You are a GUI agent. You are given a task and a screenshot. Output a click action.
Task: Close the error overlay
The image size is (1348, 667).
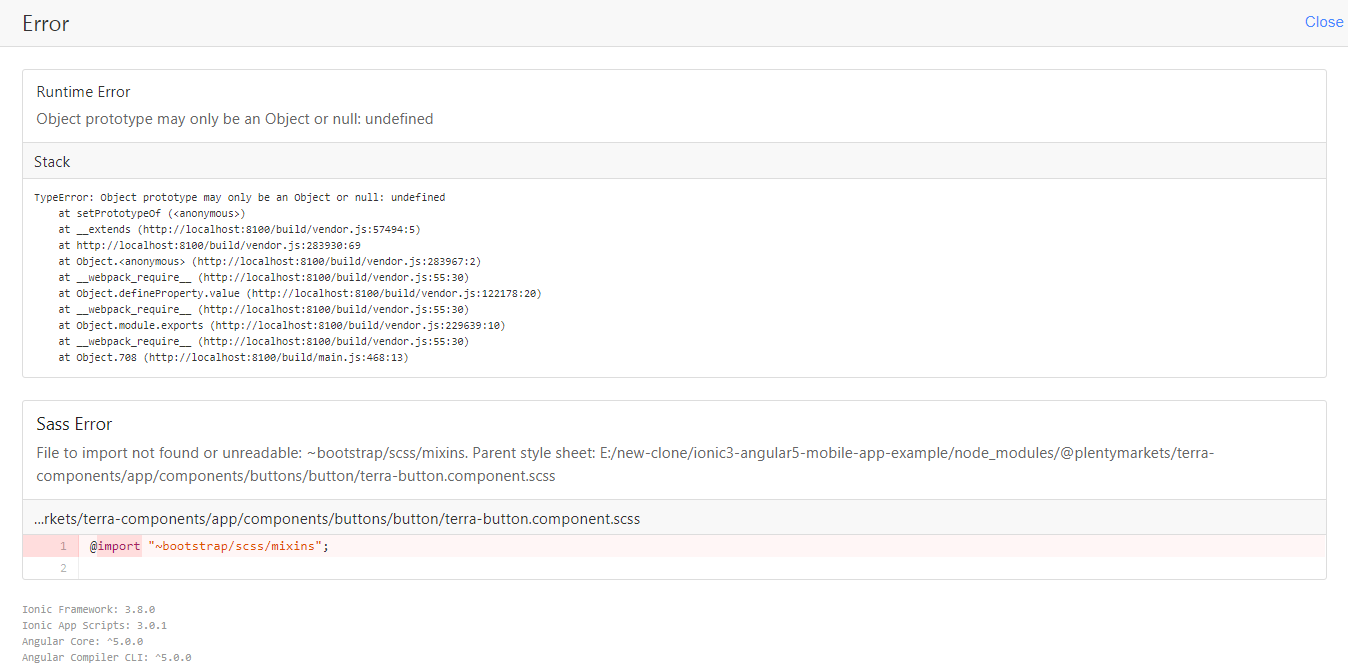1323,22
